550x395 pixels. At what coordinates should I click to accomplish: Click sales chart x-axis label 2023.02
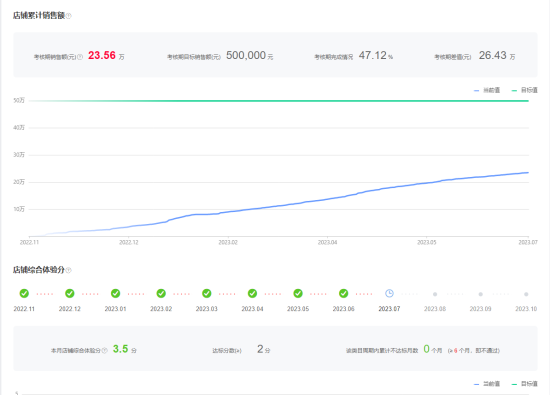[228, 242]
